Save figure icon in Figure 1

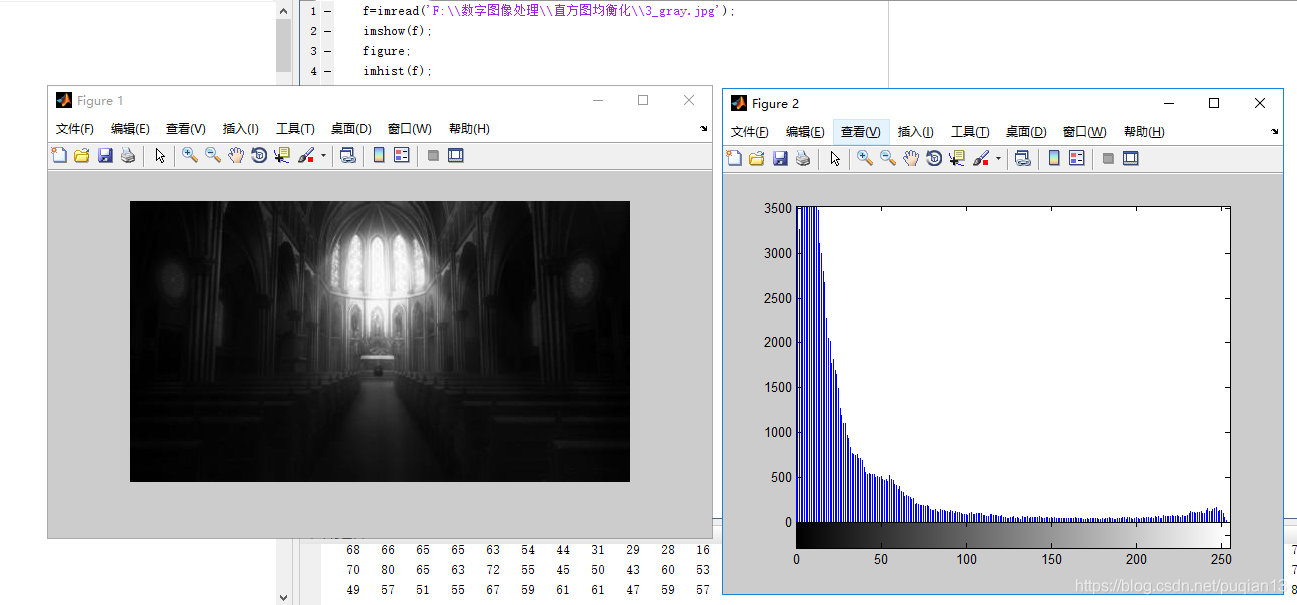105,155
